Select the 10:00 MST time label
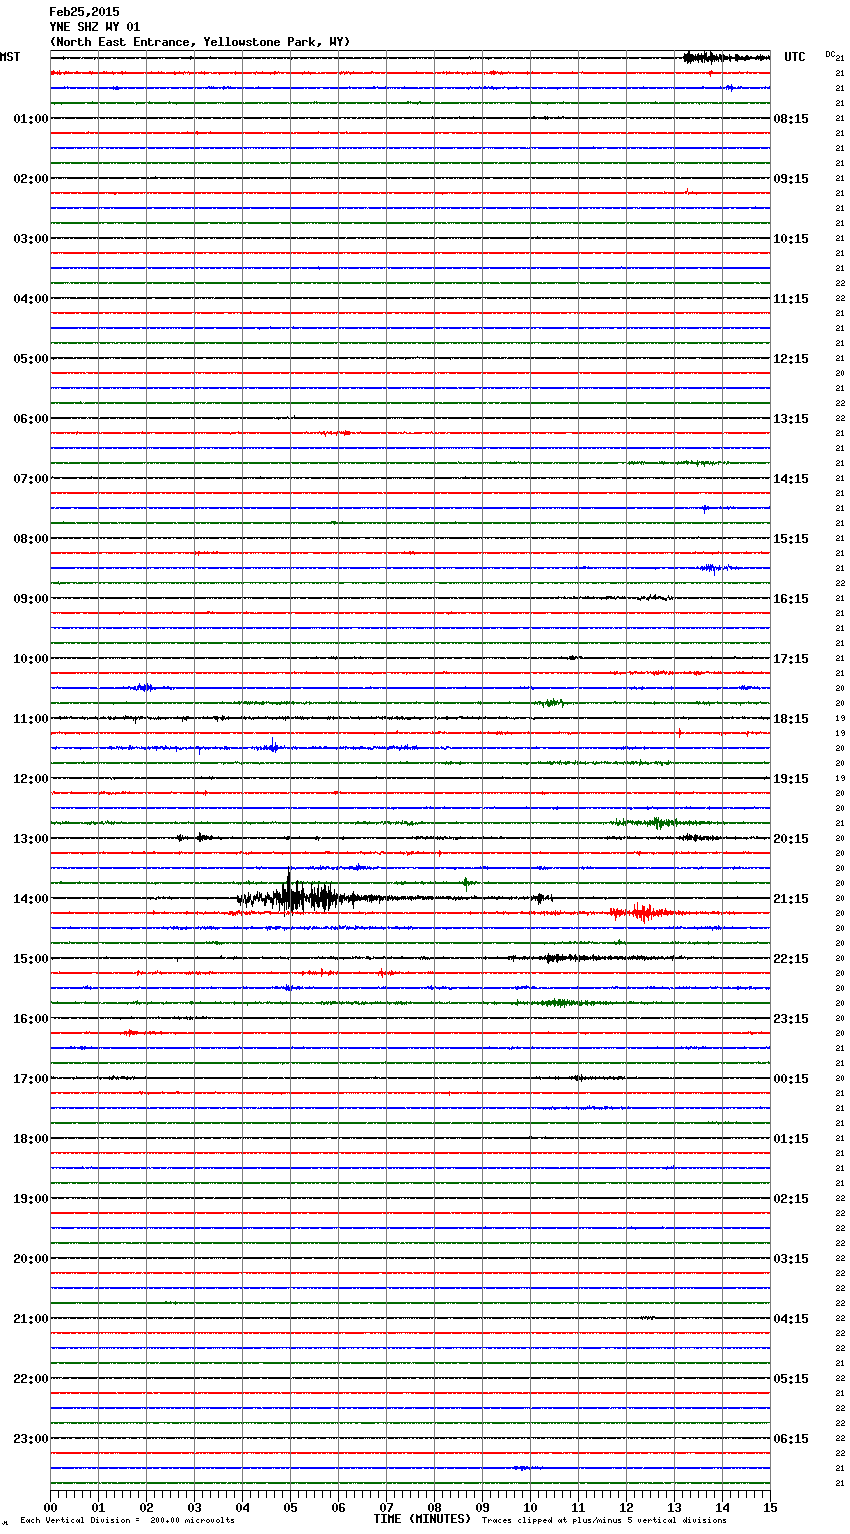 click(x=30, y=659)
